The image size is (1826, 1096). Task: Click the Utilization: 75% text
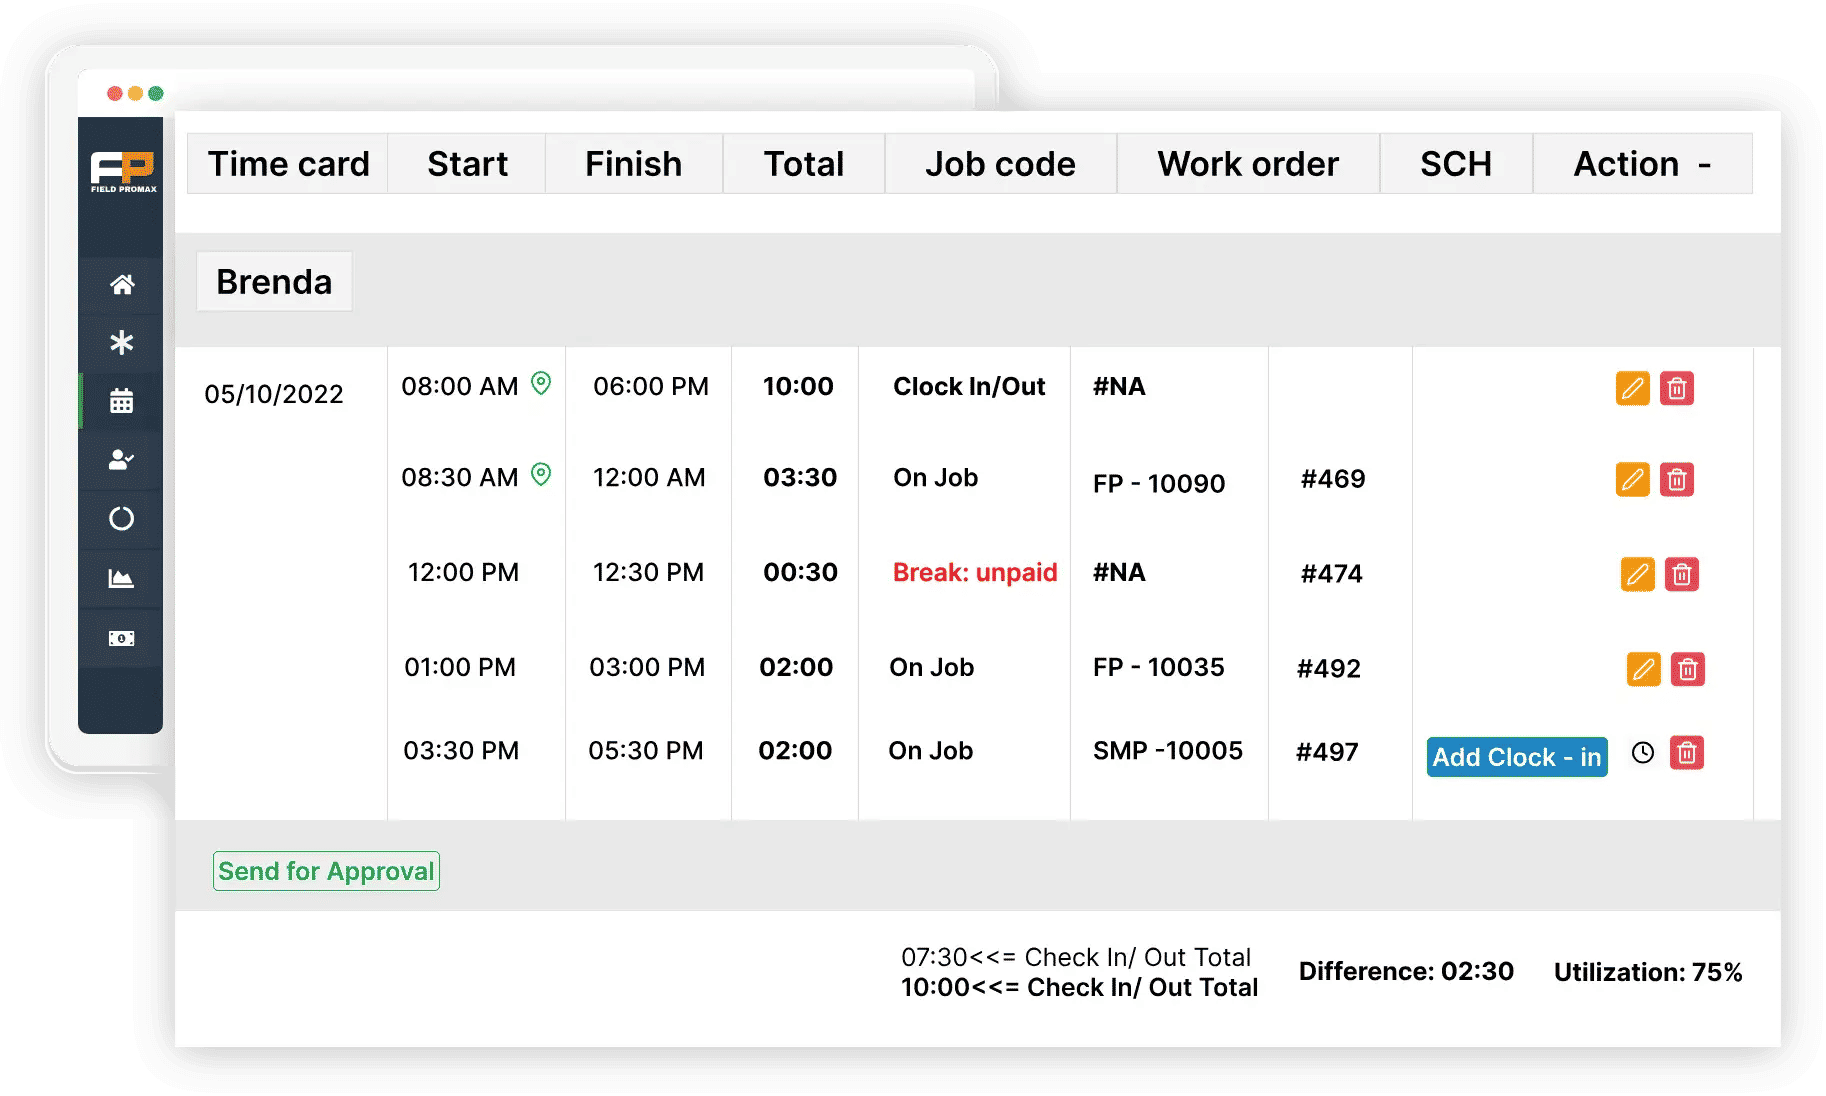point(1648,972)
